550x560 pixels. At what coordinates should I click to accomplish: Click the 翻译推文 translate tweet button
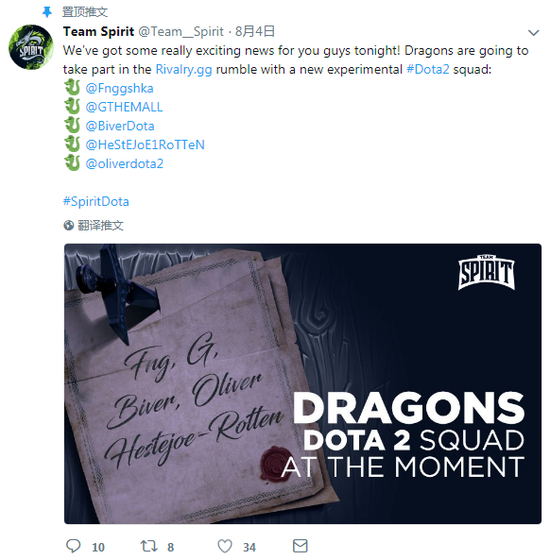coord(100,225)
